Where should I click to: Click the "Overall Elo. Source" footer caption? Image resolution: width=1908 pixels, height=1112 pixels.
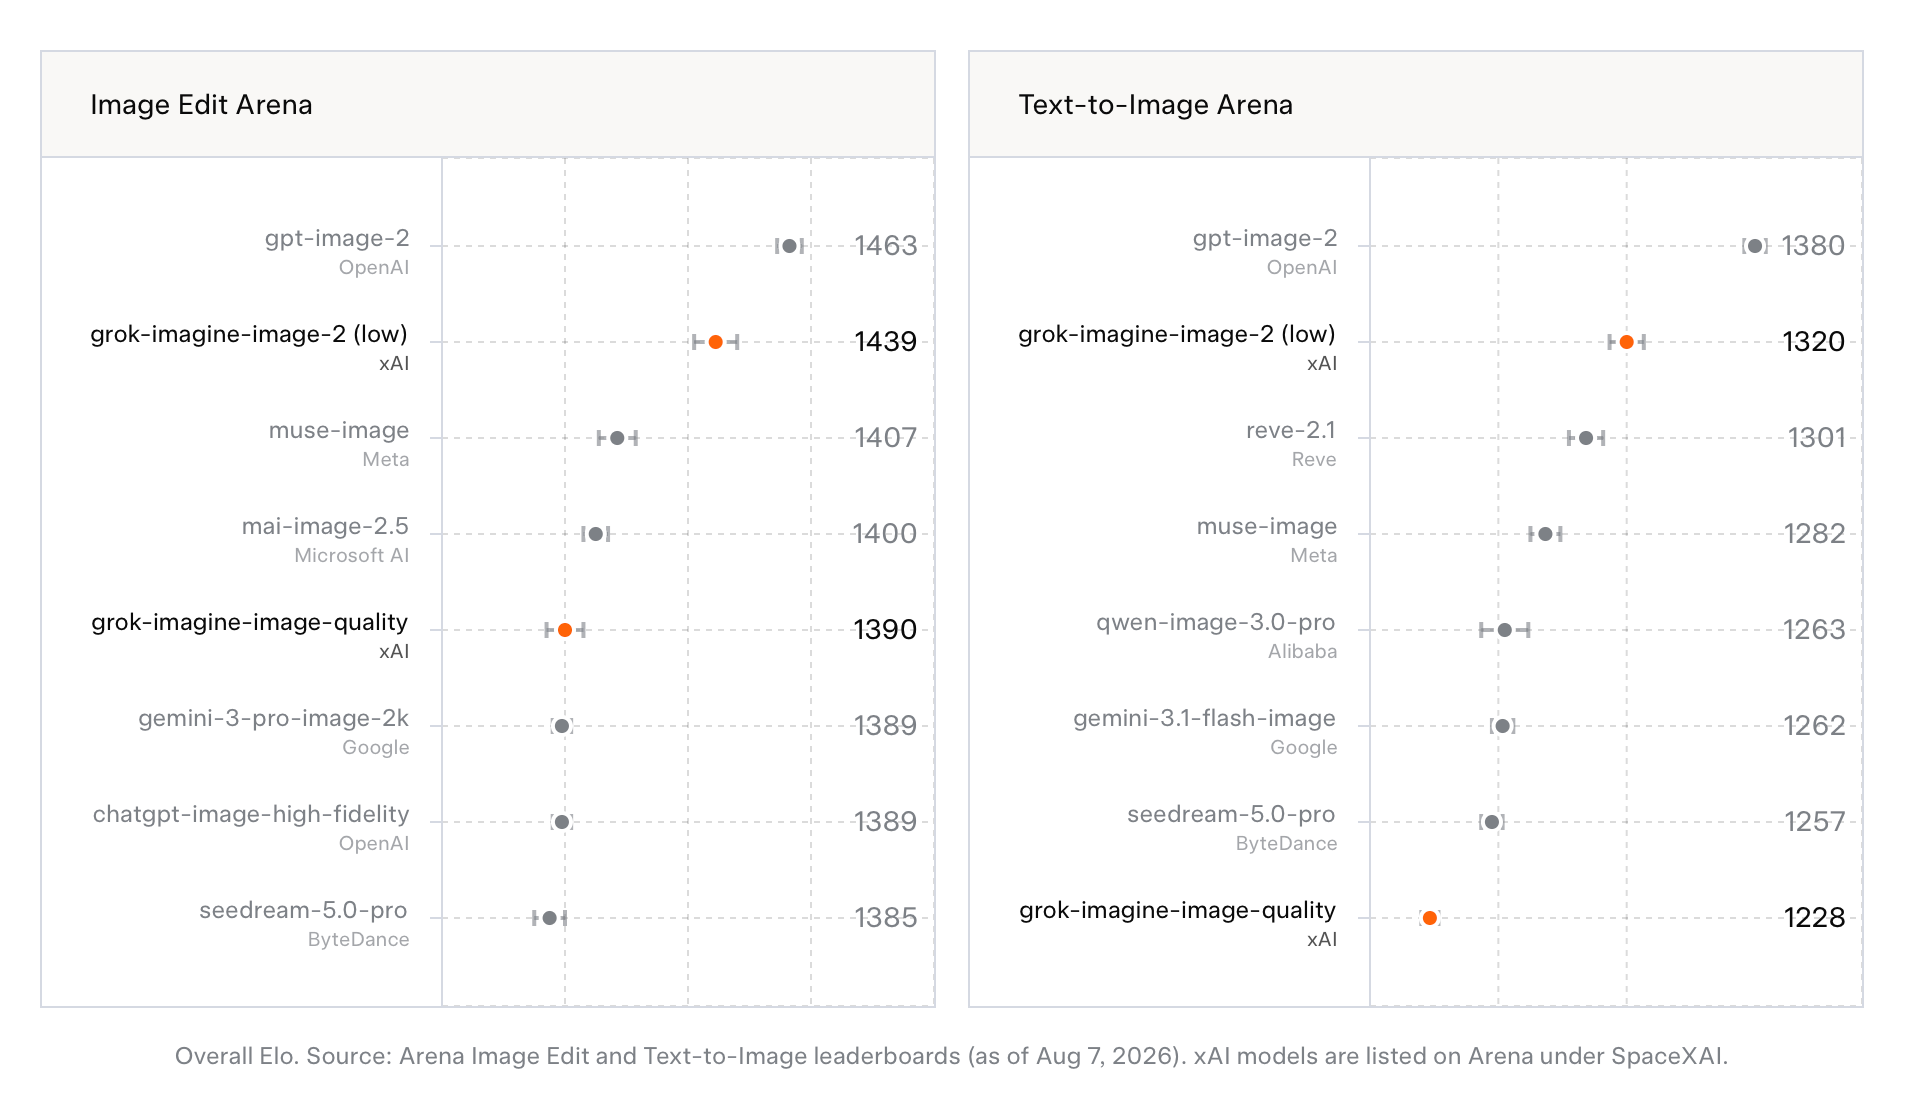point(951,1056)
